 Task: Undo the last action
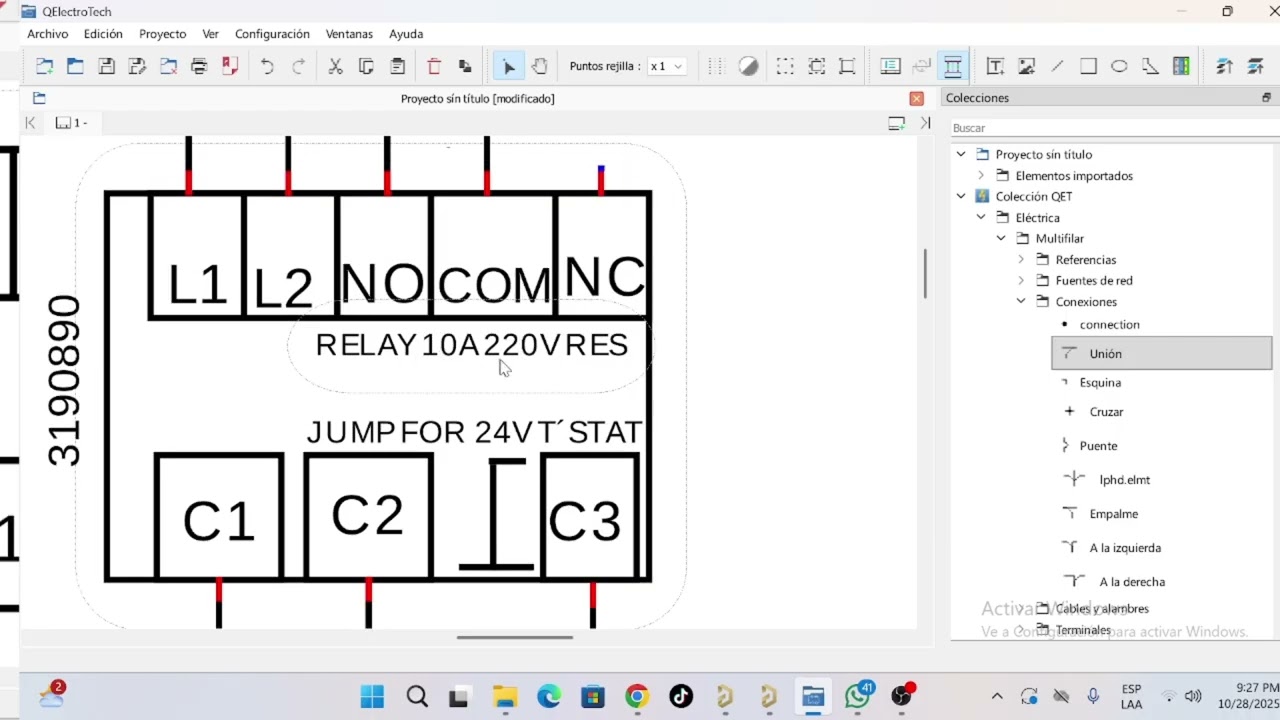pos(267,66)
